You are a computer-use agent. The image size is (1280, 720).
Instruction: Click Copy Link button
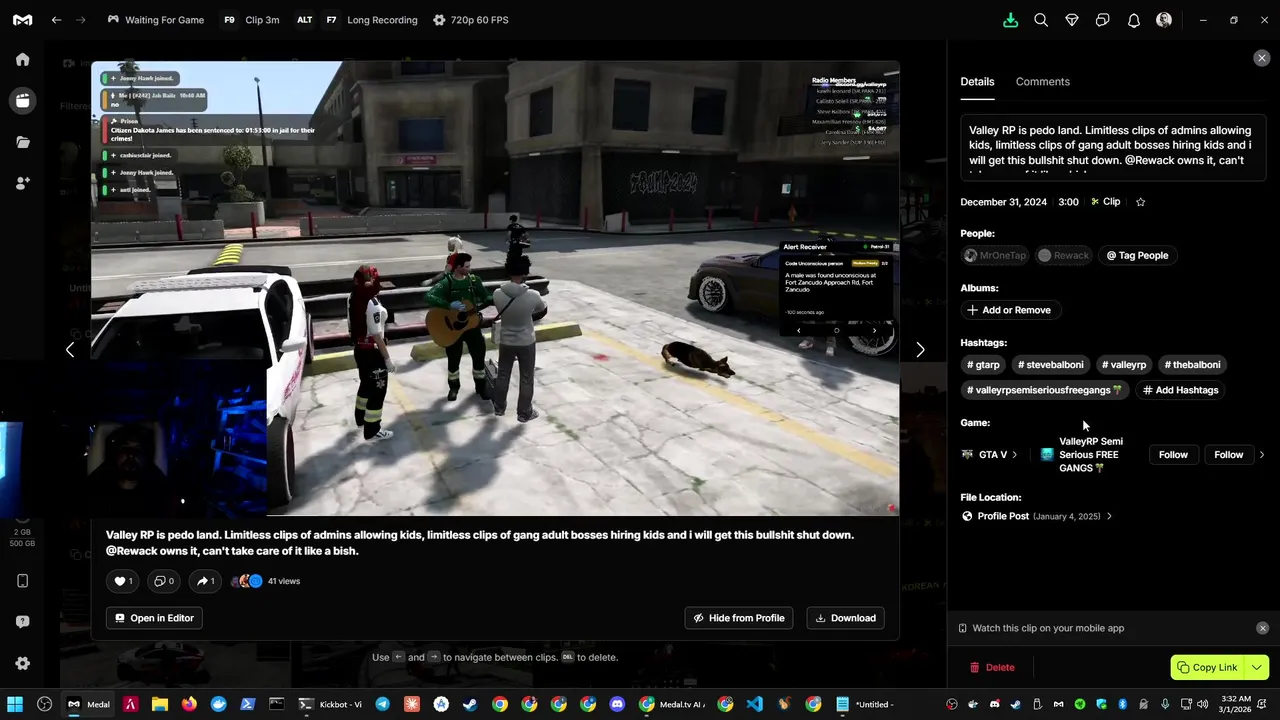(x=1207, y=667)
